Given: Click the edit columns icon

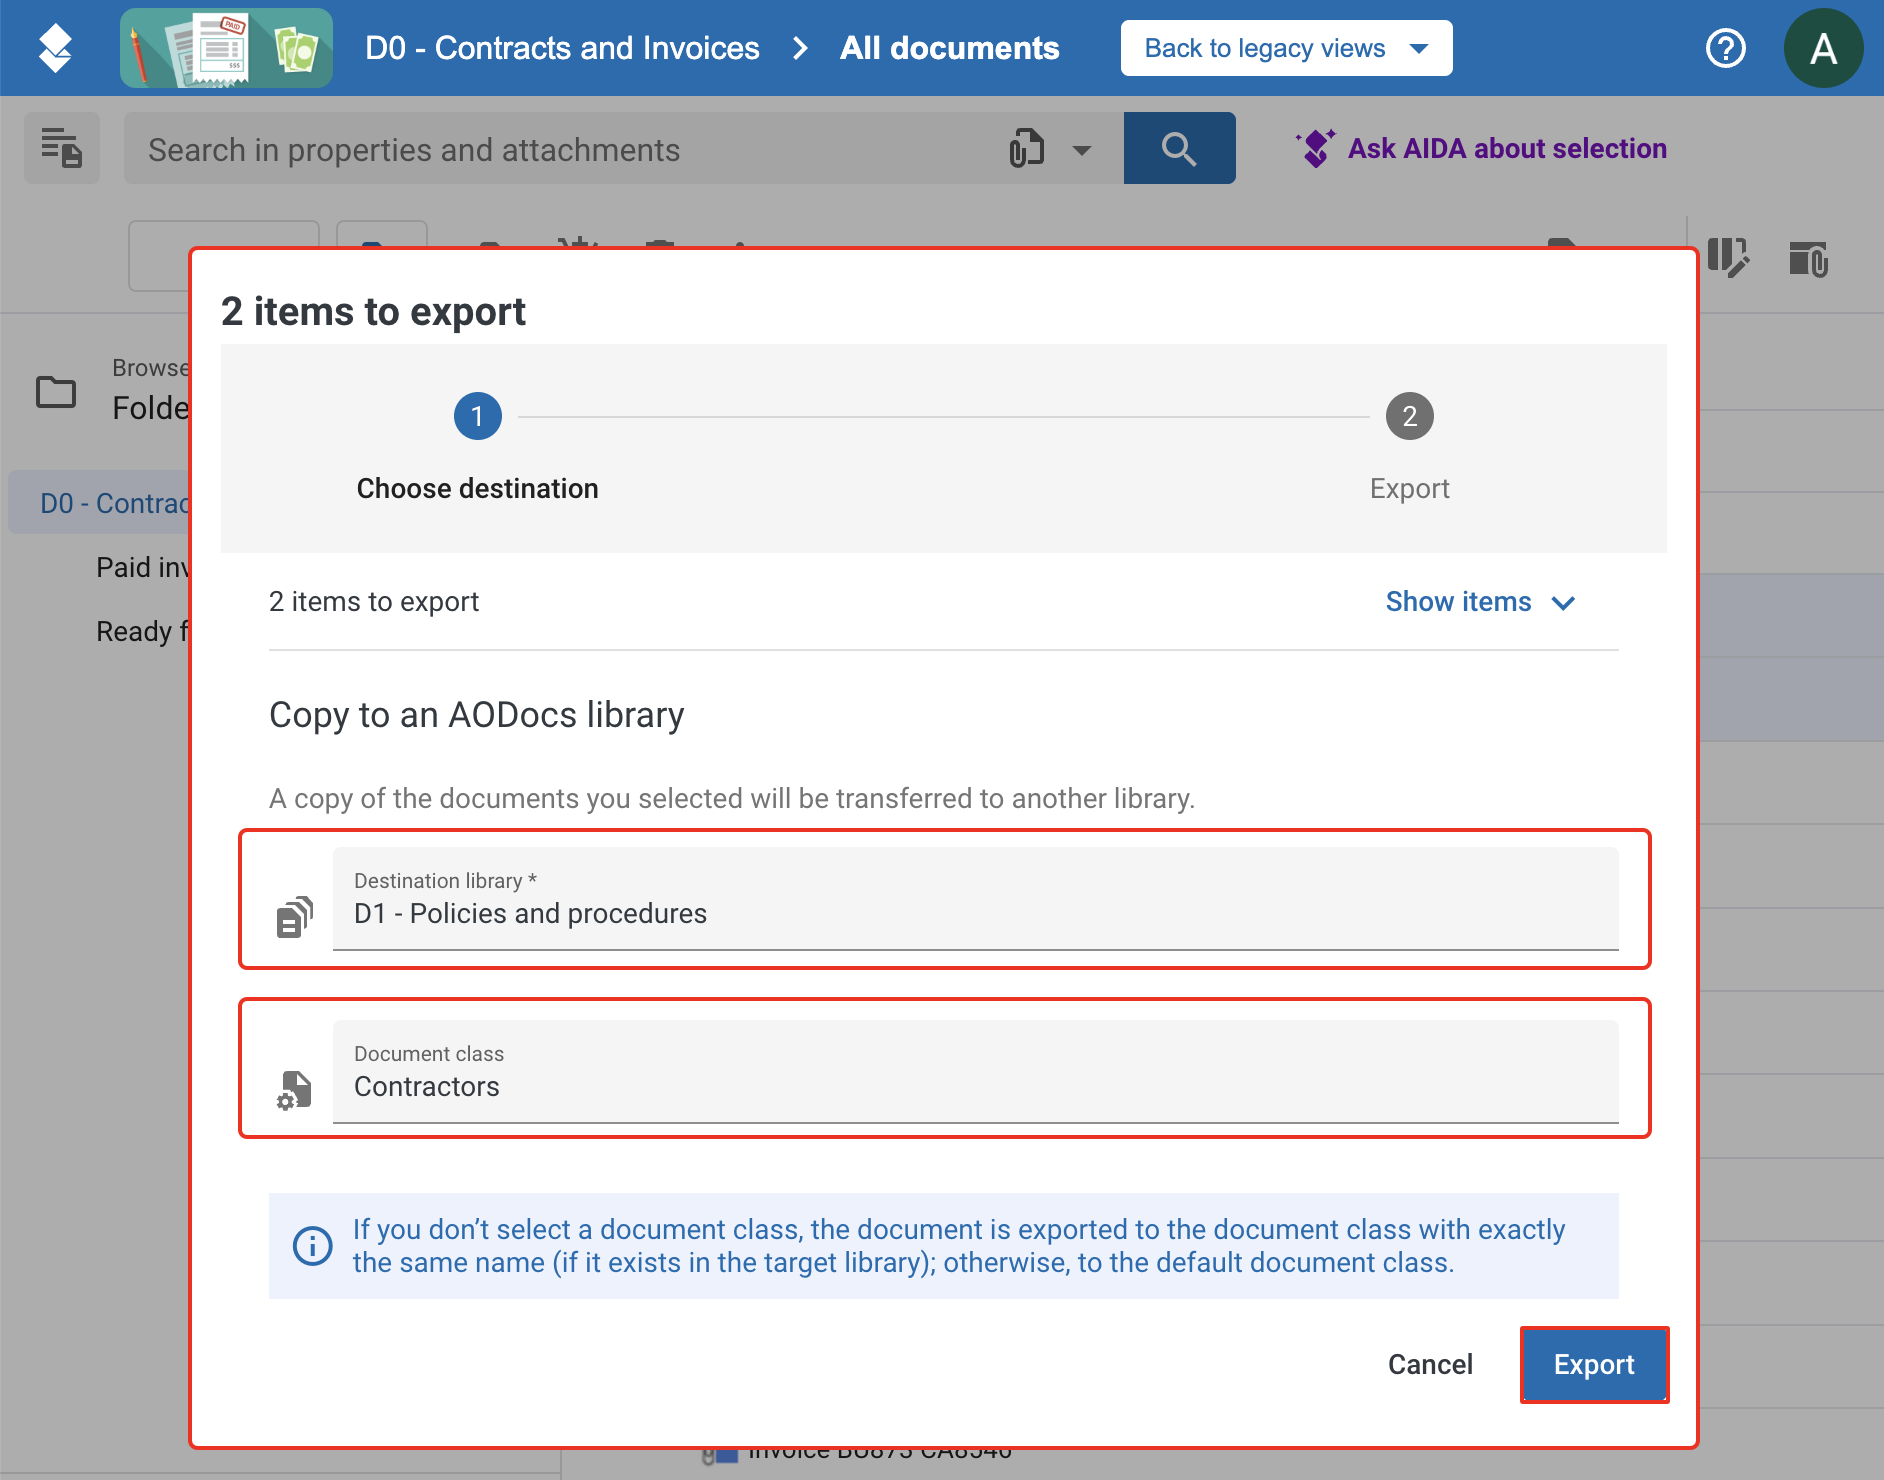Looking at the screenshot, I should pyautogui.click(x=1727, y=258).
